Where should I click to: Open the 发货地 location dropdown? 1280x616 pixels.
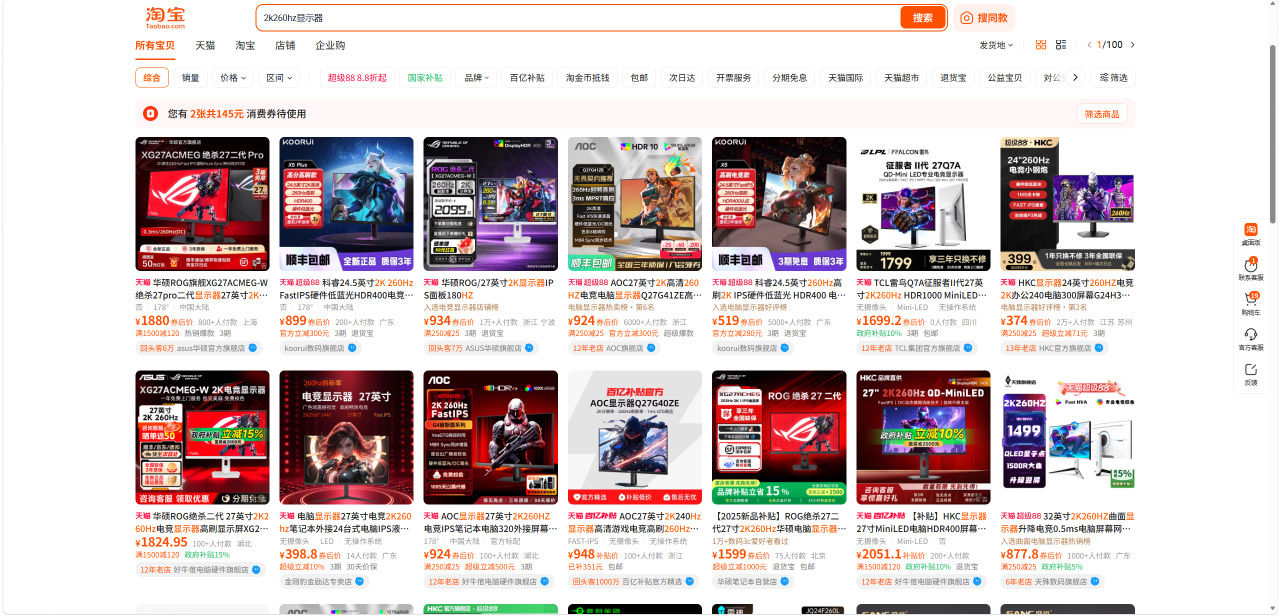pyautogui.click(x=996, y=45)
